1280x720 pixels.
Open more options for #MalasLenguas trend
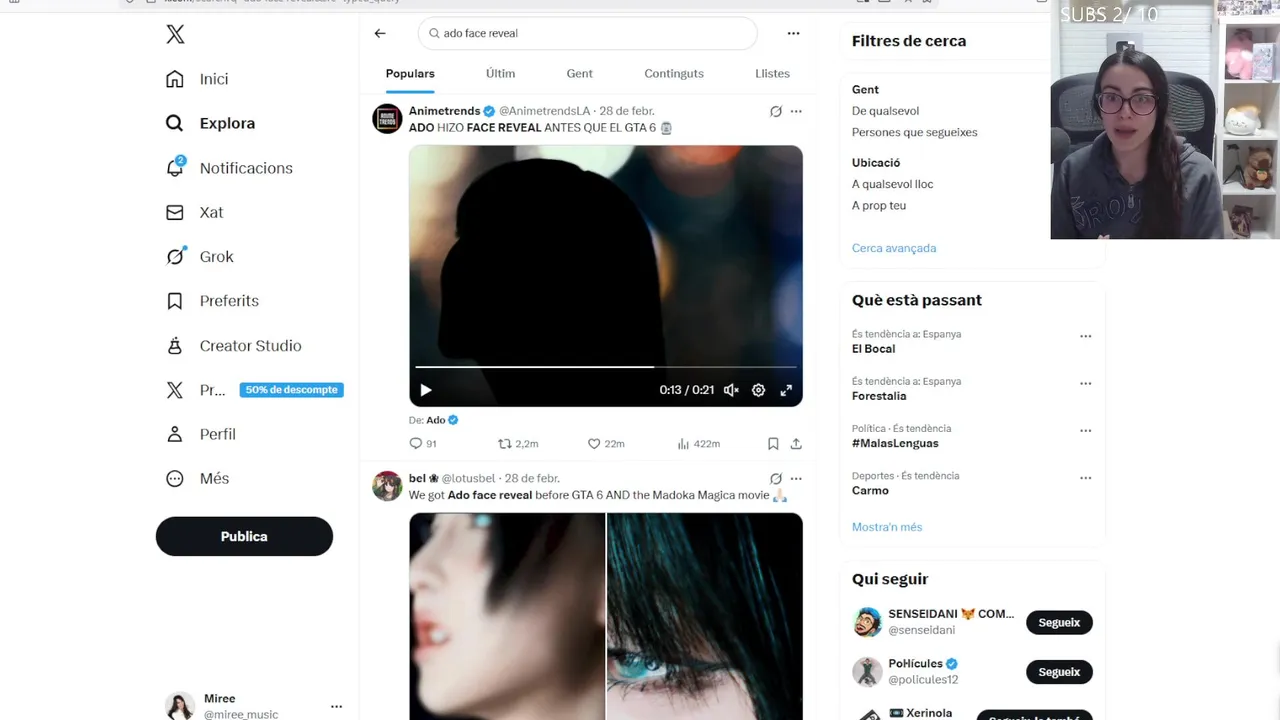[x=1085, y=430]
